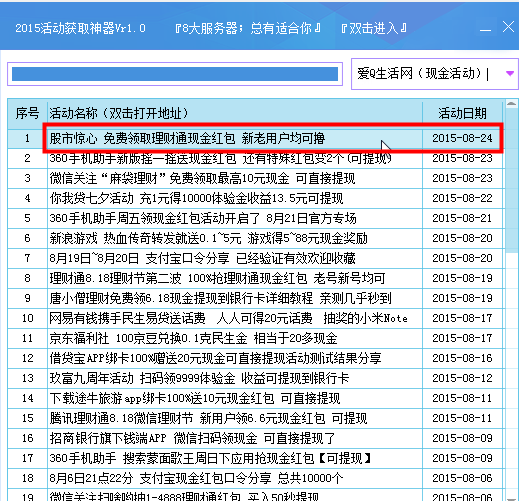Click title text 『8大服务器：总有适合你』
The height and width of the screenshot is (501, 519).
click(x=248, y=28)
